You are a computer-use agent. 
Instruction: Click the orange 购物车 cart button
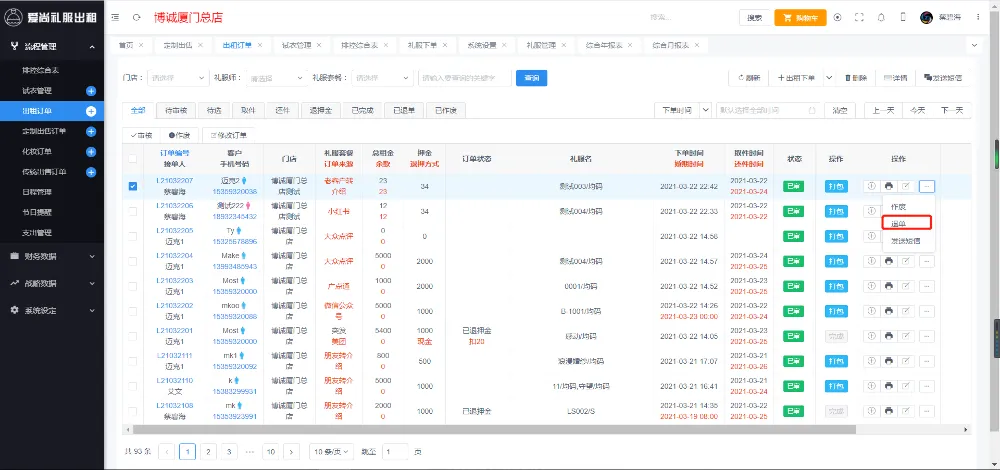tap(801, 18)
